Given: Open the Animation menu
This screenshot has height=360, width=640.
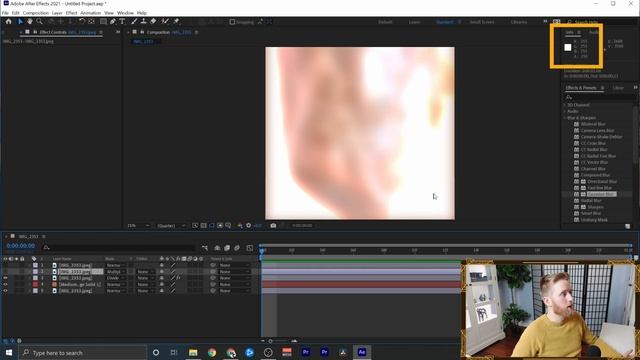Looking at the screenshot, I should [x=90, y=13].
